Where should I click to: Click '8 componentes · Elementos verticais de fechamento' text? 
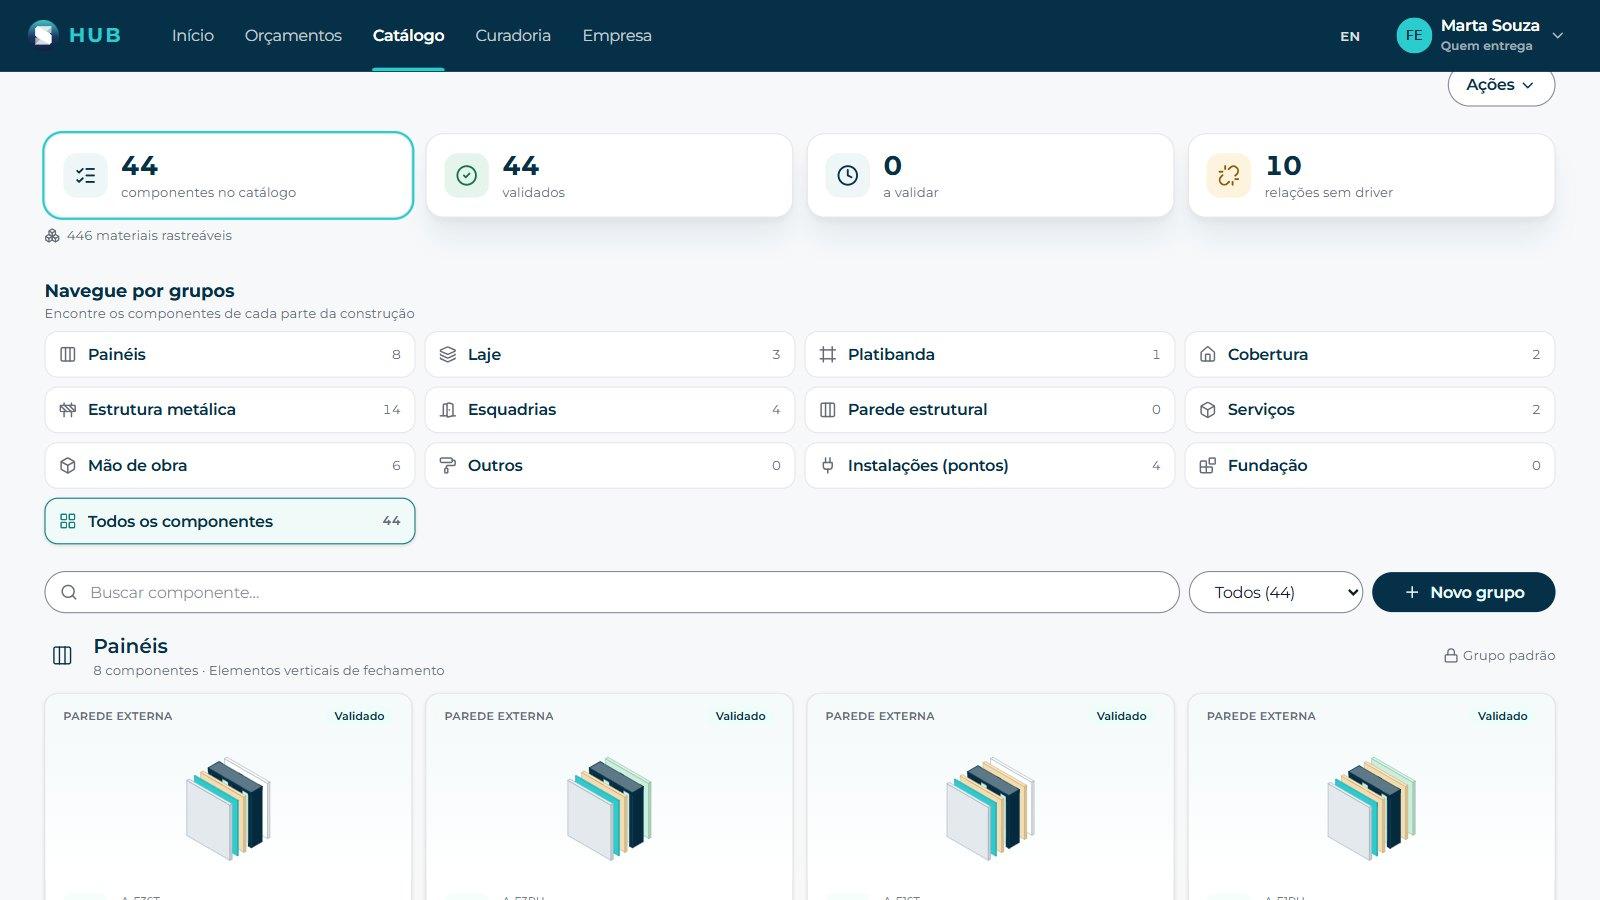pos(269,671)
